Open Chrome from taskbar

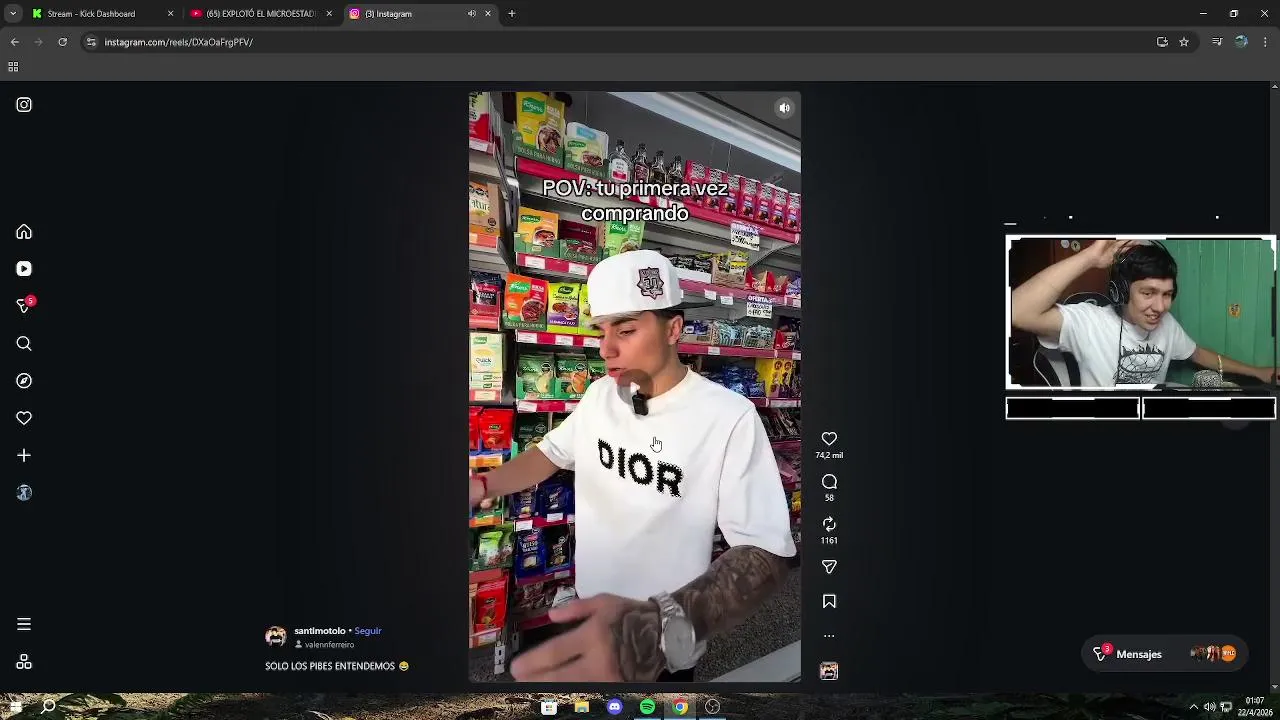point(680,707)
